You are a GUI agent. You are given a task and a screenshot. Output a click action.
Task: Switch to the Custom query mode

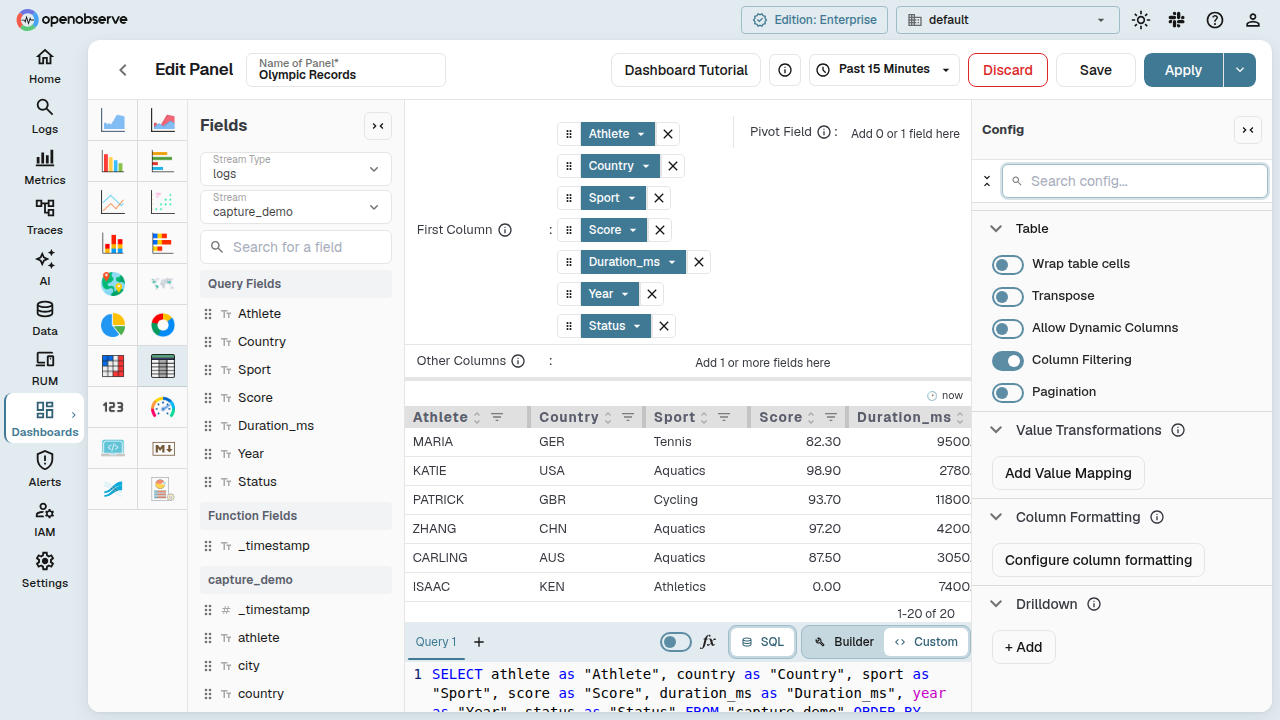(x=926, y=642)
